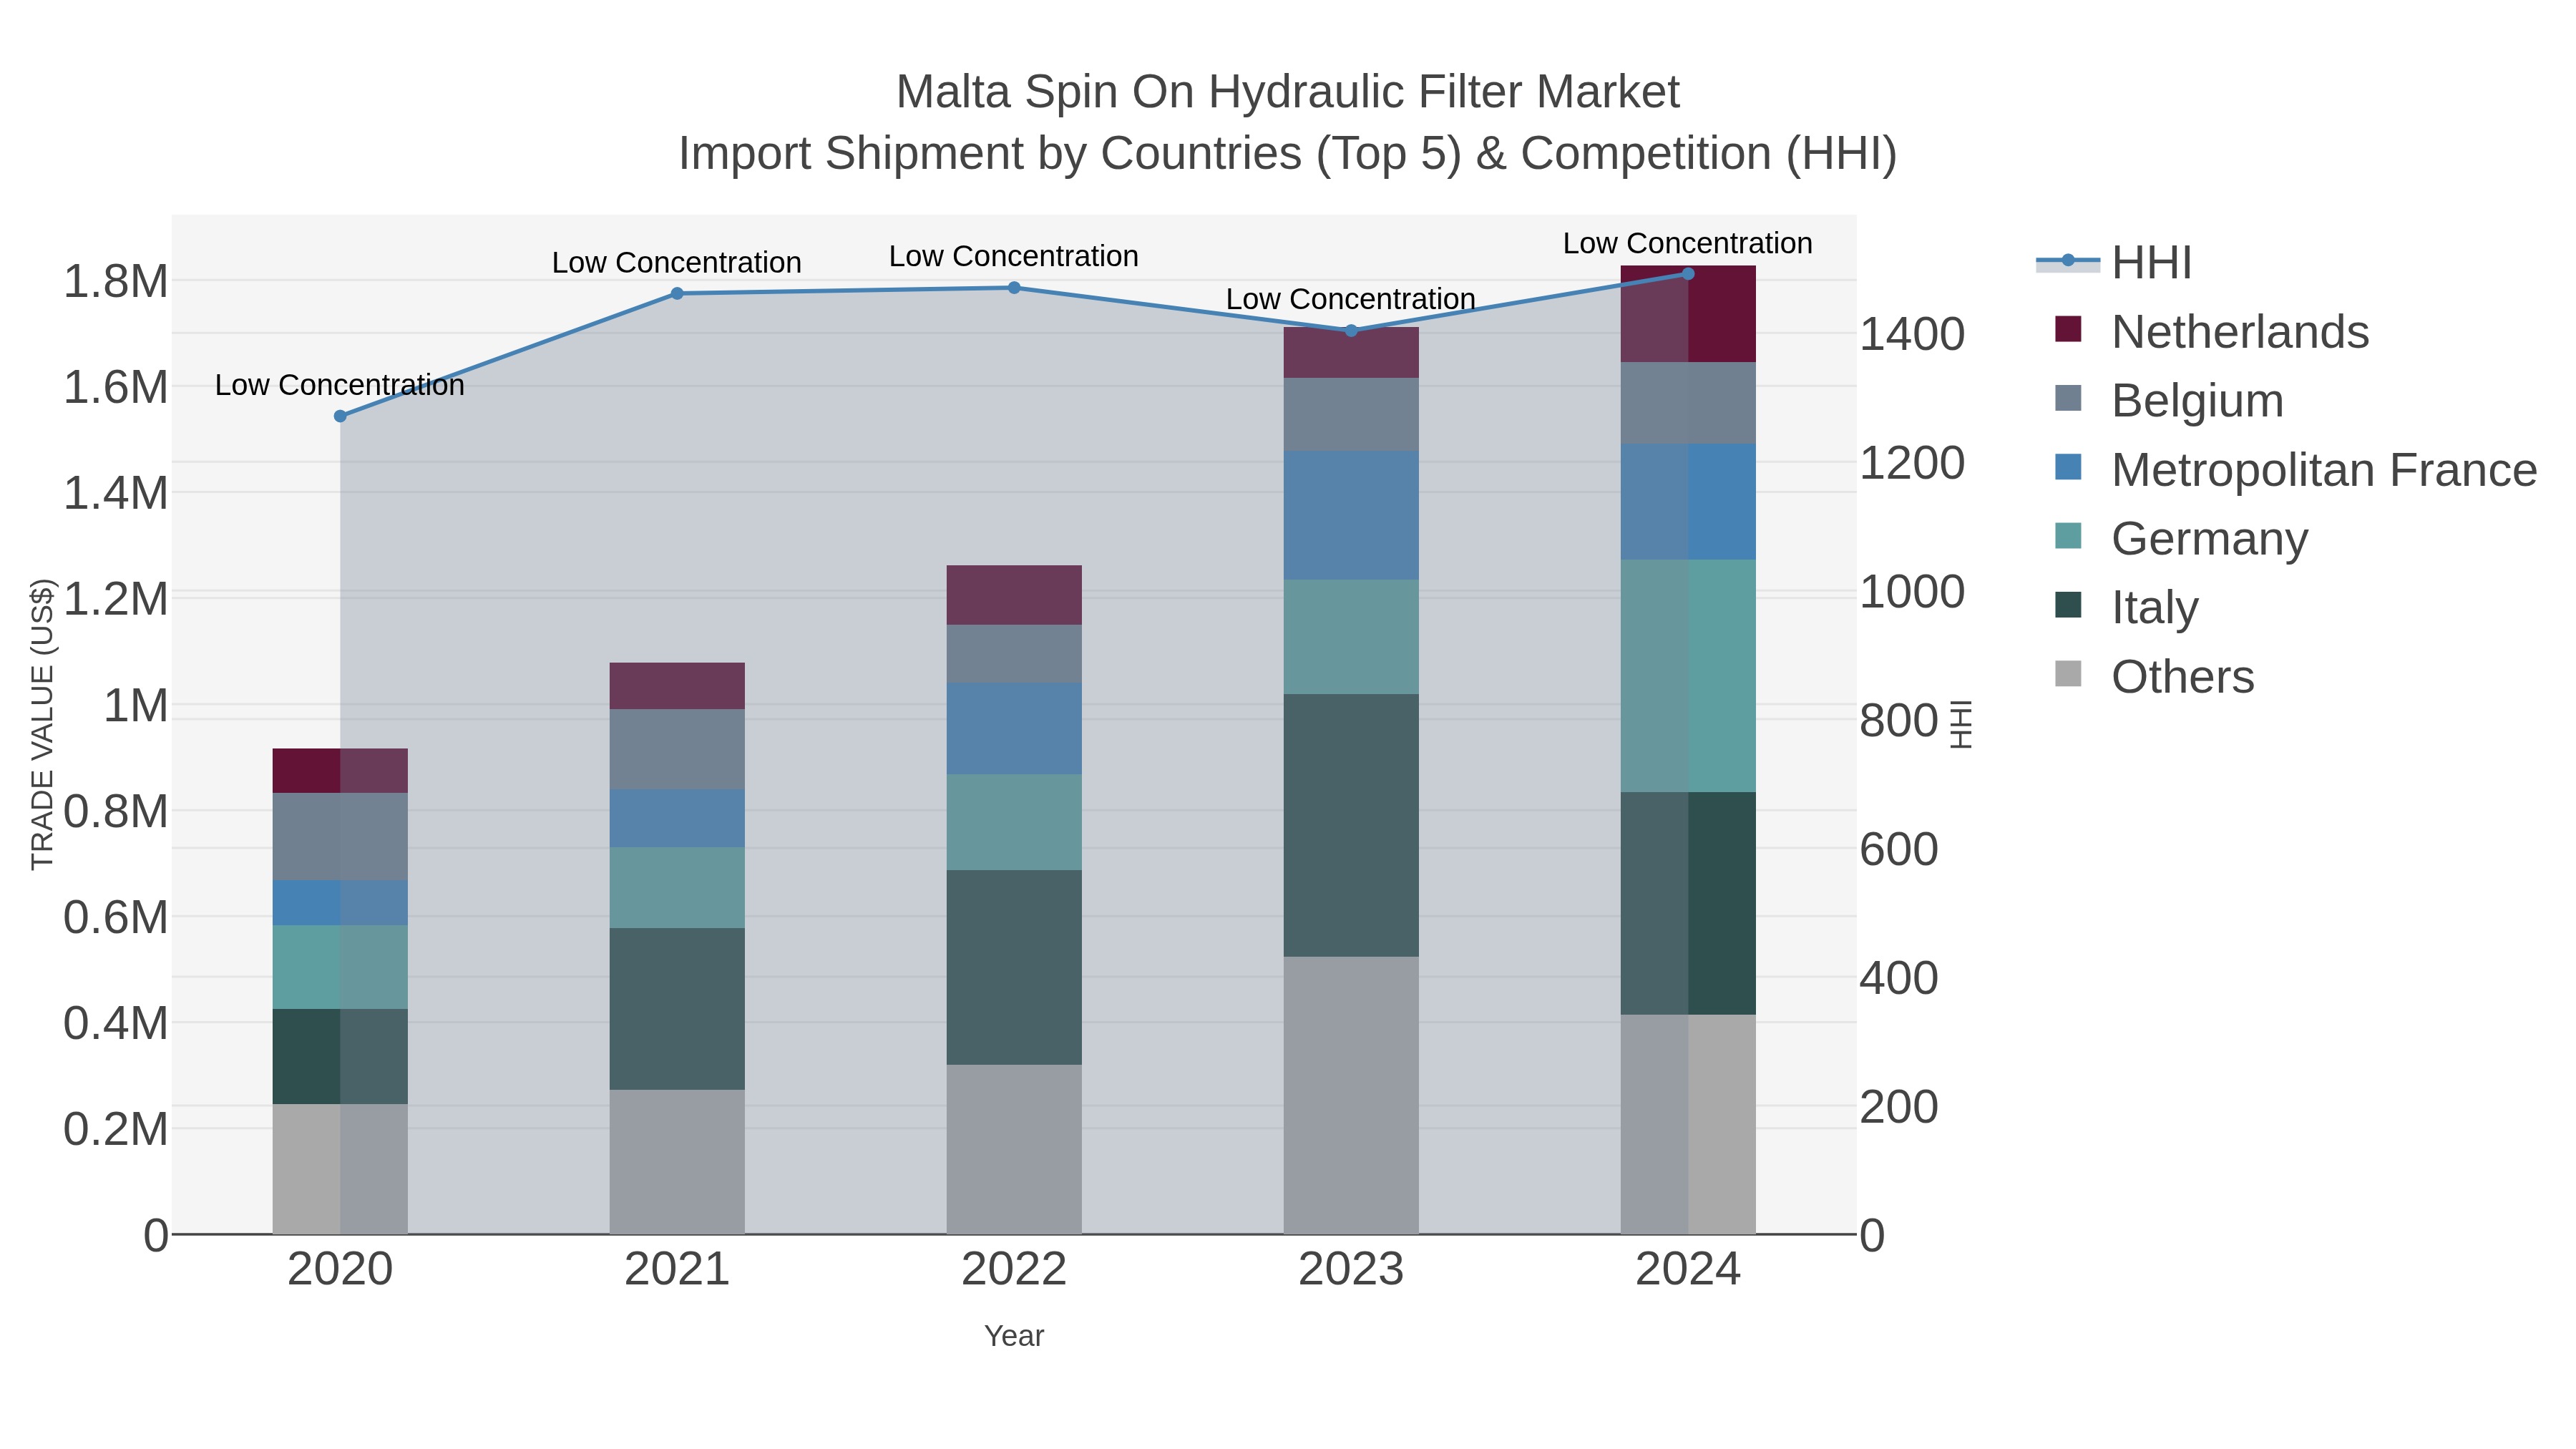2576x1449 pixels.
Task: Click the 2022 Others bar segment
Action: point(1014,1149)
